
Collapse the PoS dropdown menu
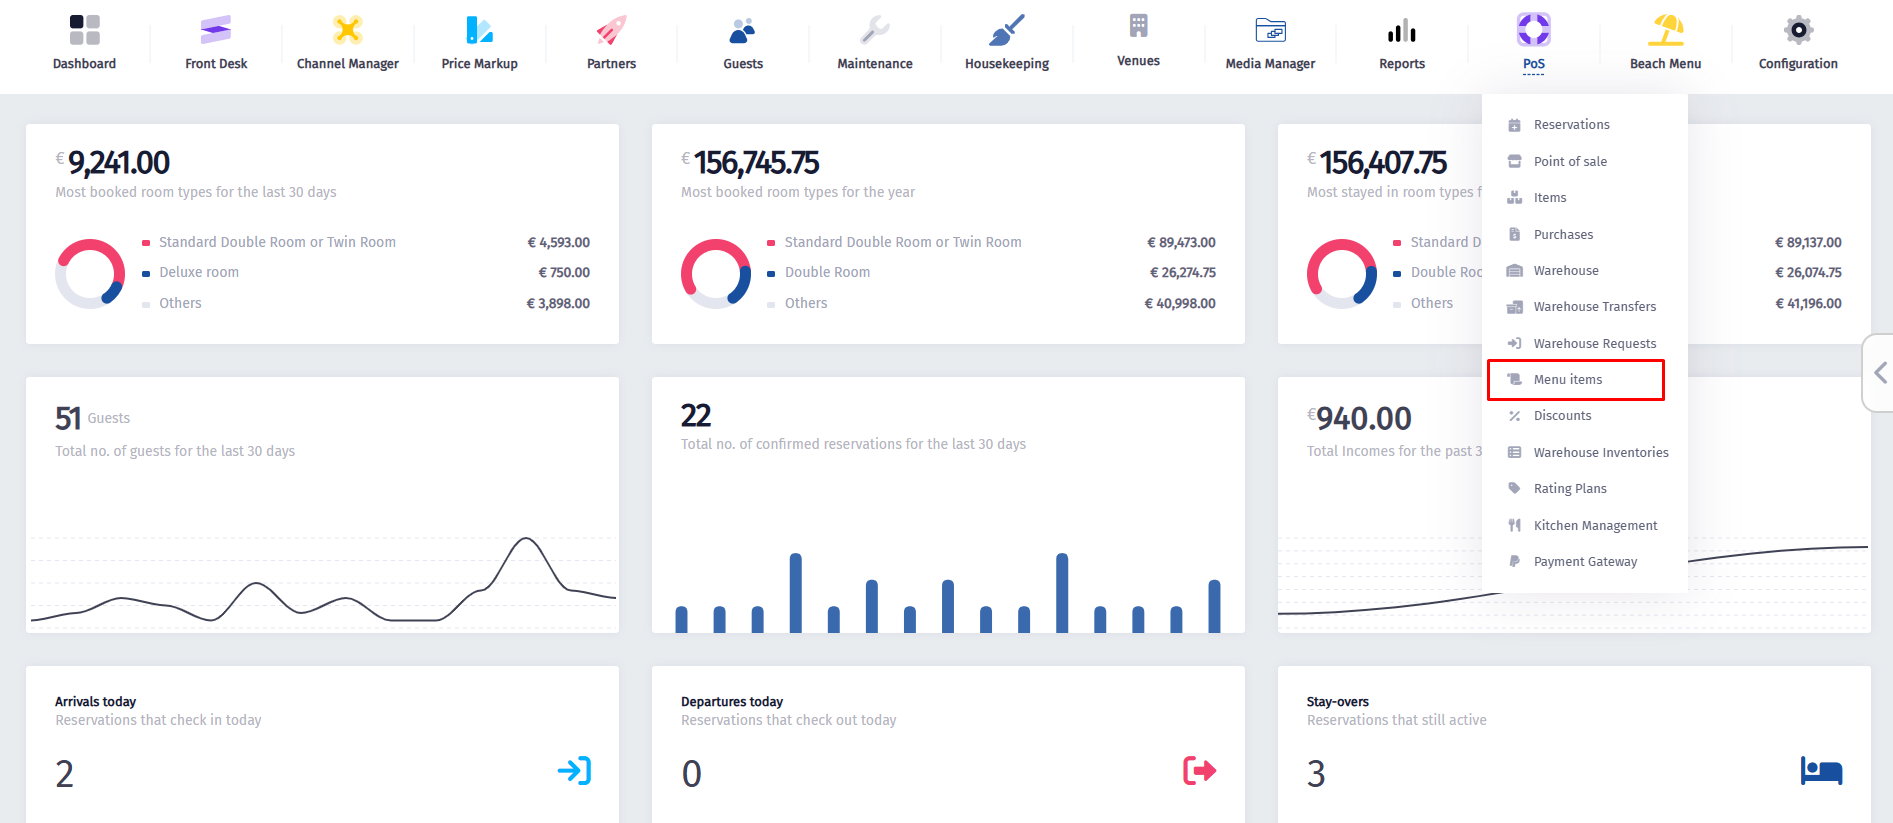click(x=1533, y=42)
